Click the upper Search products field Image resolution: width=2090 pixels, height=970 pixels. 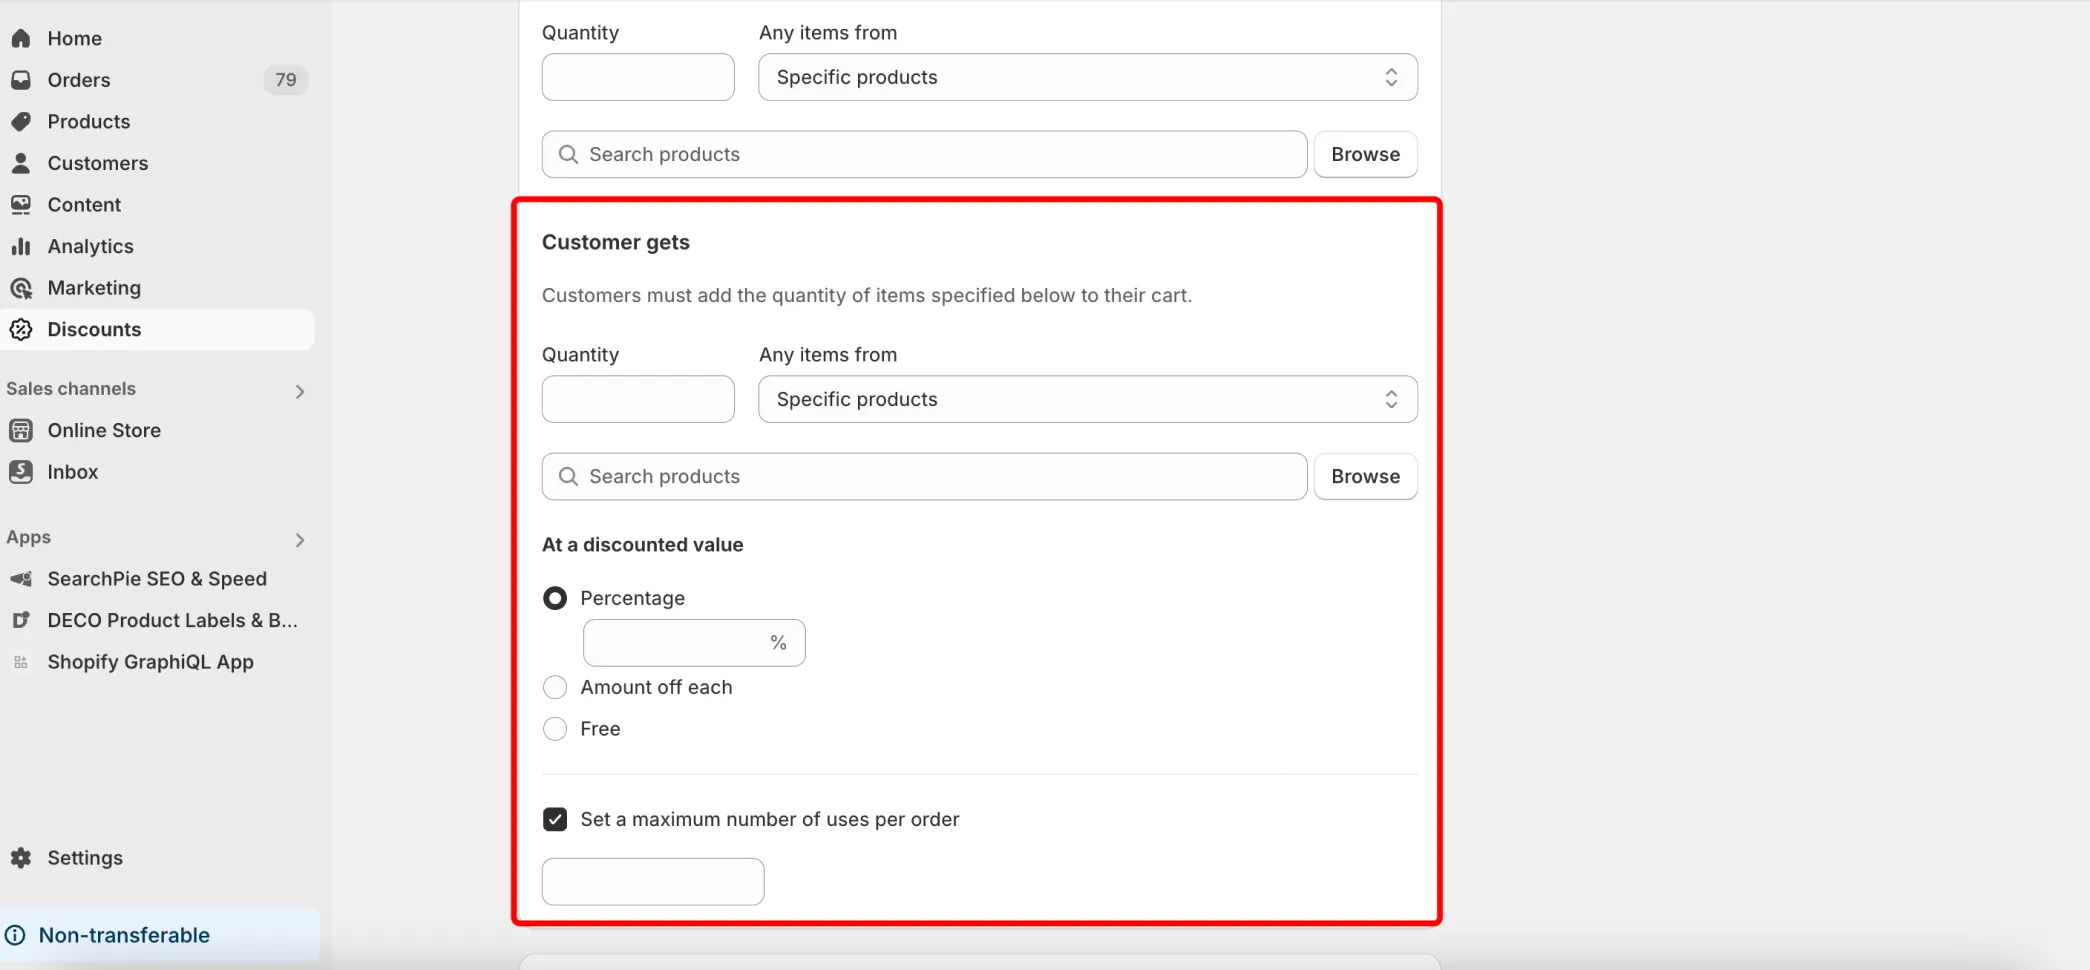(924, 154)
